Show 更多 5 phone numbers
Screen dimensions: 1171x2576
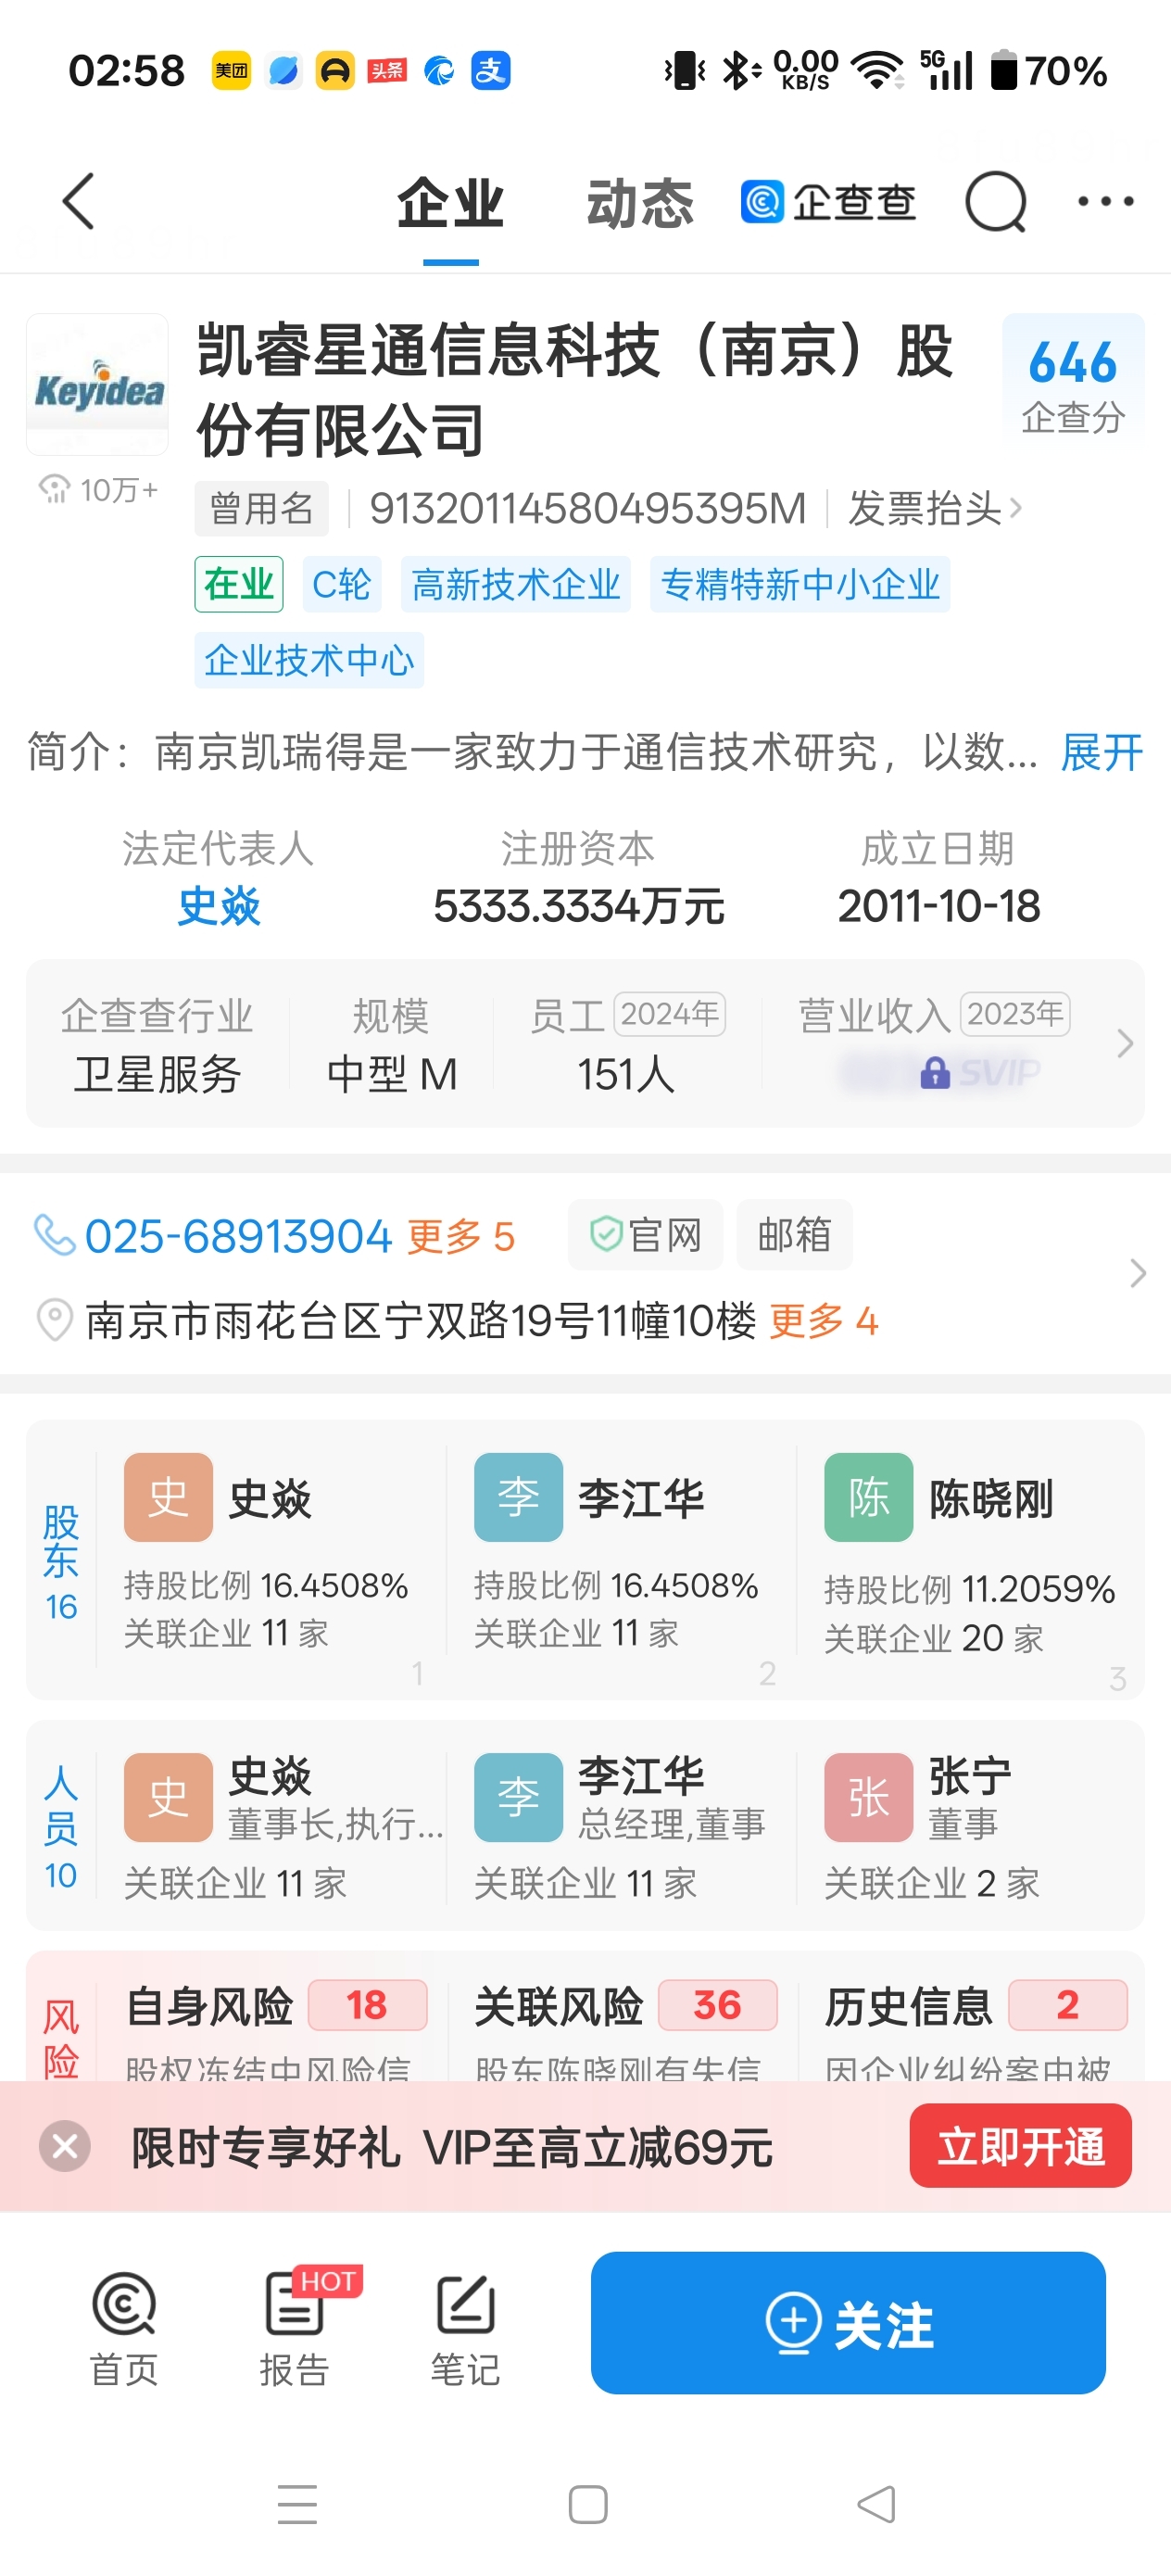click(461, 1237)
